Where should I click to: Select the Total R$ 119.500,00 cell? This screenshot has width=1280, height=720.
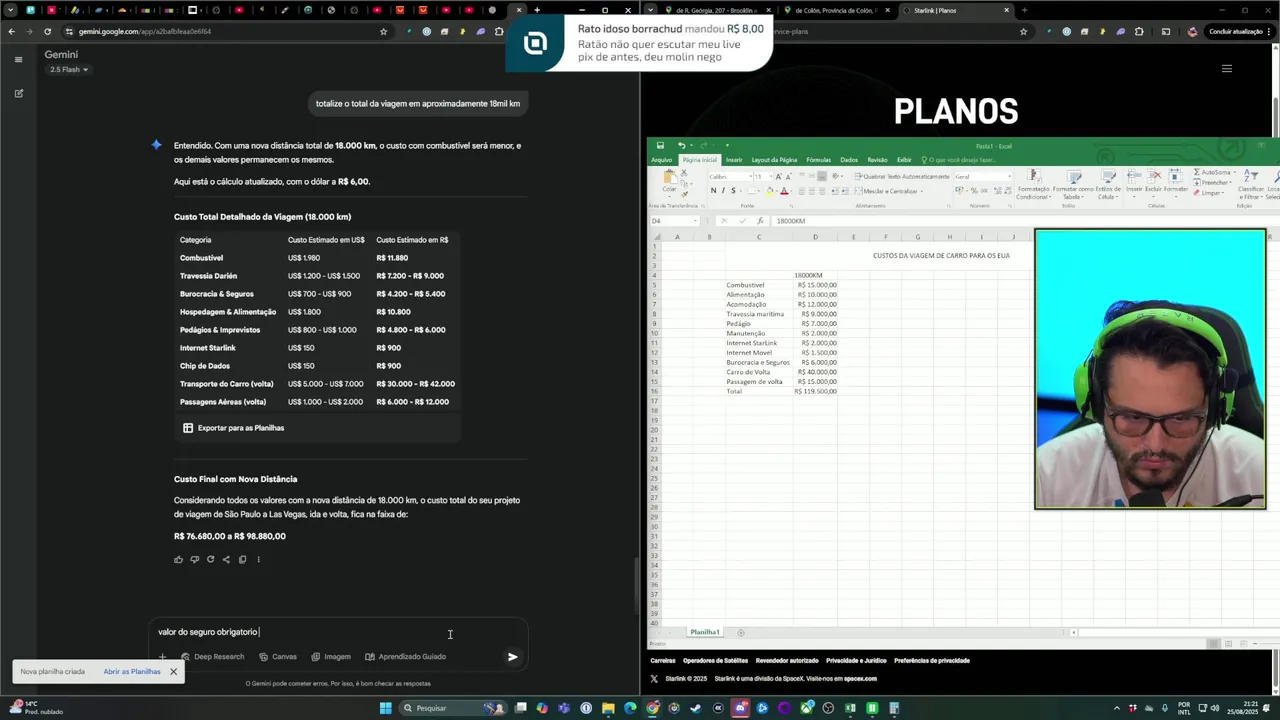(815, 391)
